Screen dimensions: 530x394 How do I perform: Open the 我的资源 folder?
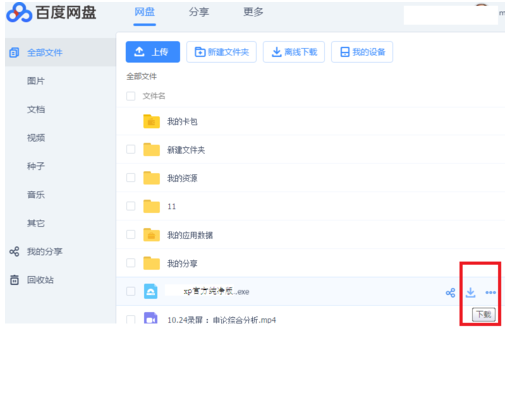pyautogui.click(x=182, y=178)
